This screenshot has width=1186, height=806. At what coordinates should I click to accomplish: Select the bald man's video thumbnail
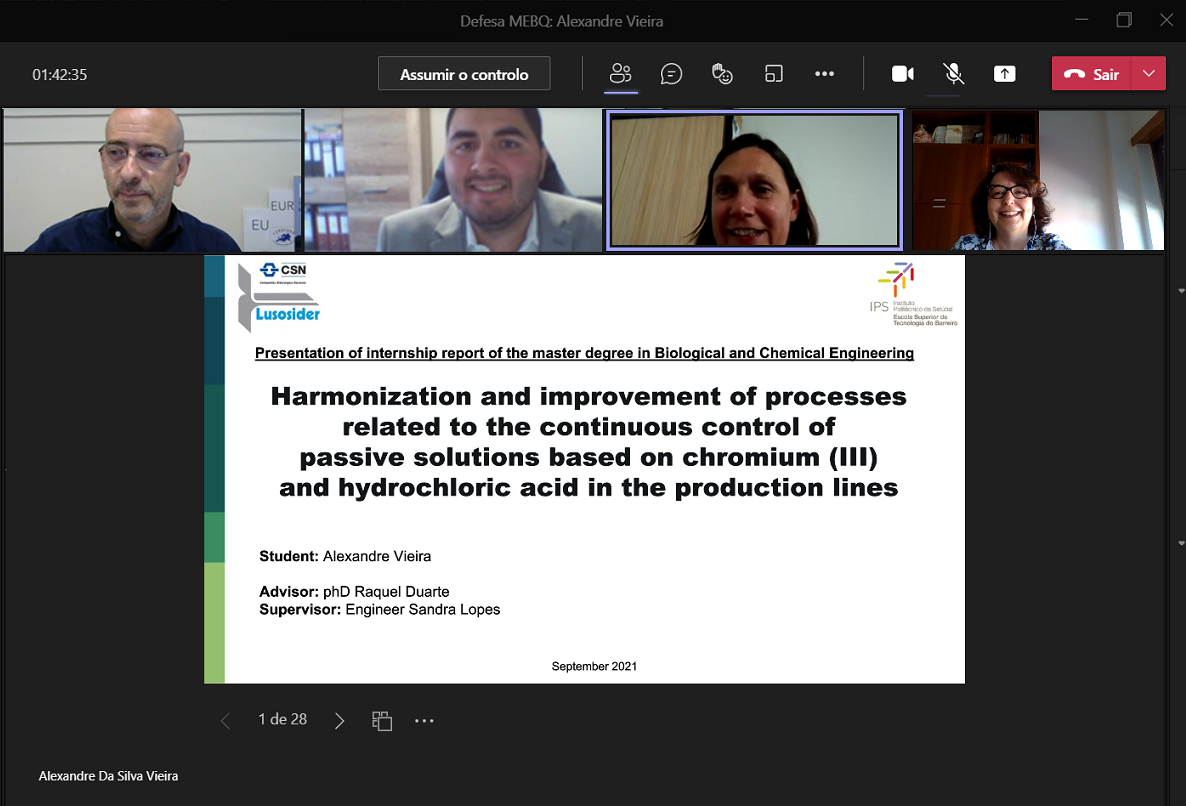point(152,180)
